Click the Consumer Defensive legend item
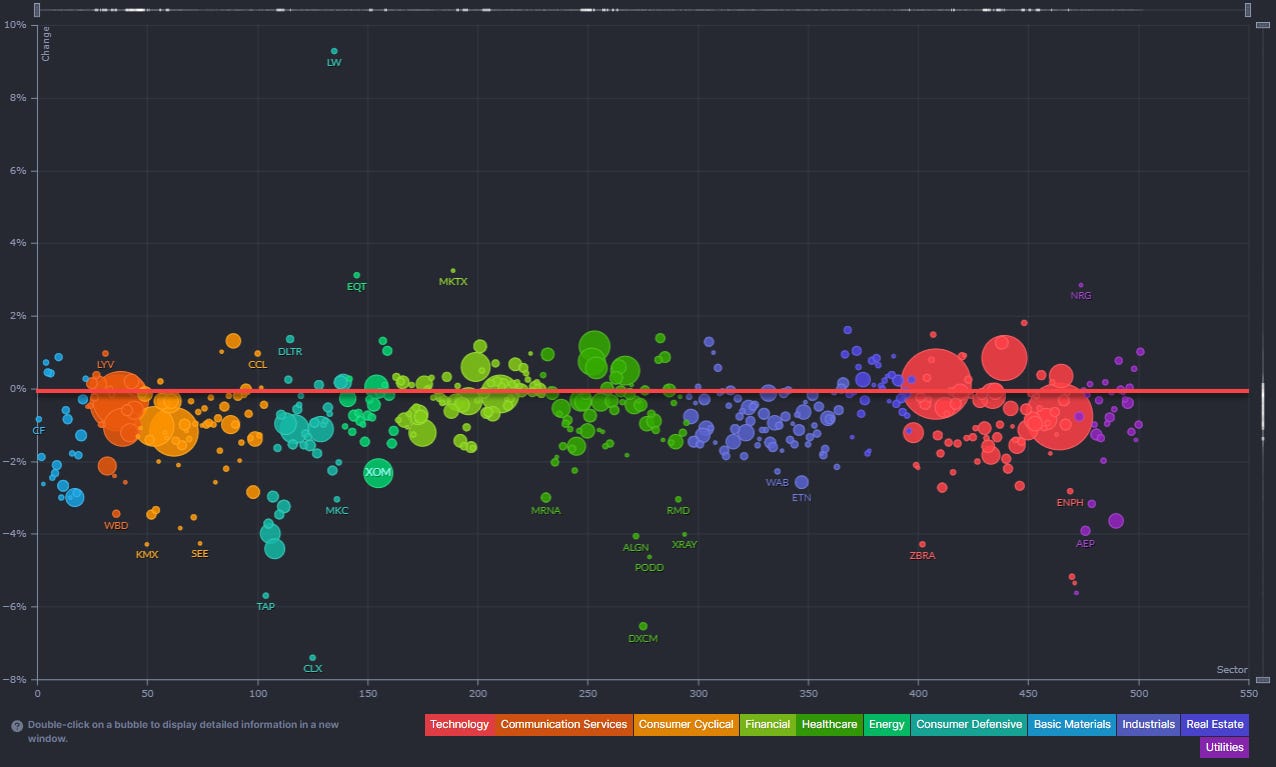The image size is (1276, 767). (969, 724)
